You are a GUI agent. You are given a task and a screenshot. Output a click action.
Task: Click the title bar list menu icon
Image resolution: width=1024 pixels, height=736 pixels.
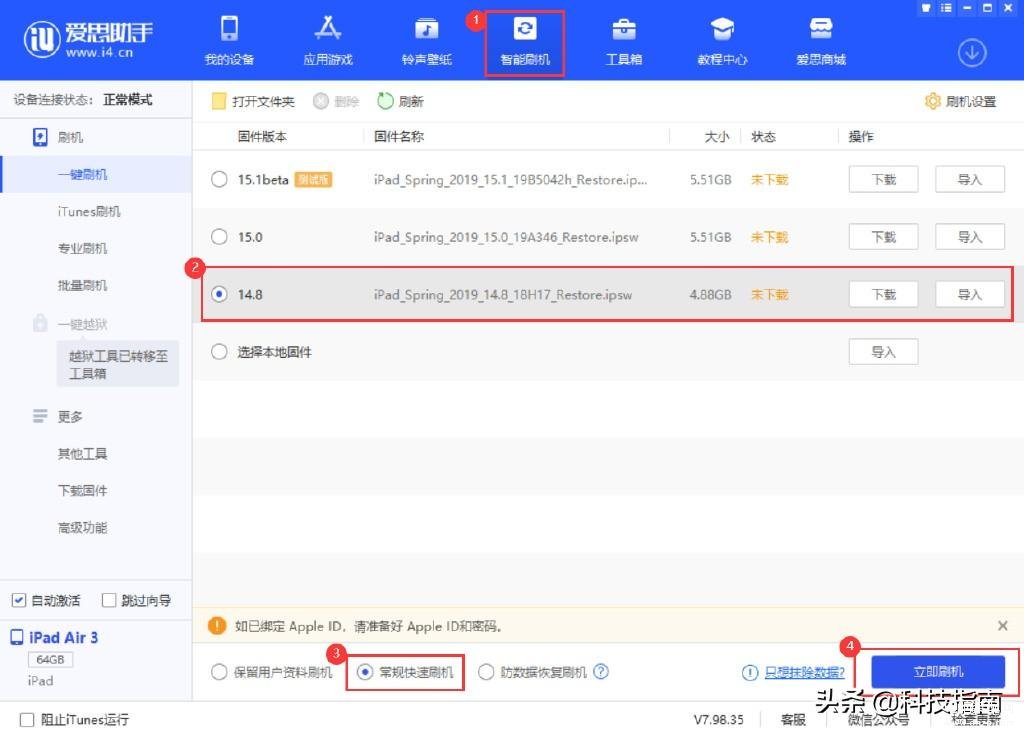[x=946, y=8]
